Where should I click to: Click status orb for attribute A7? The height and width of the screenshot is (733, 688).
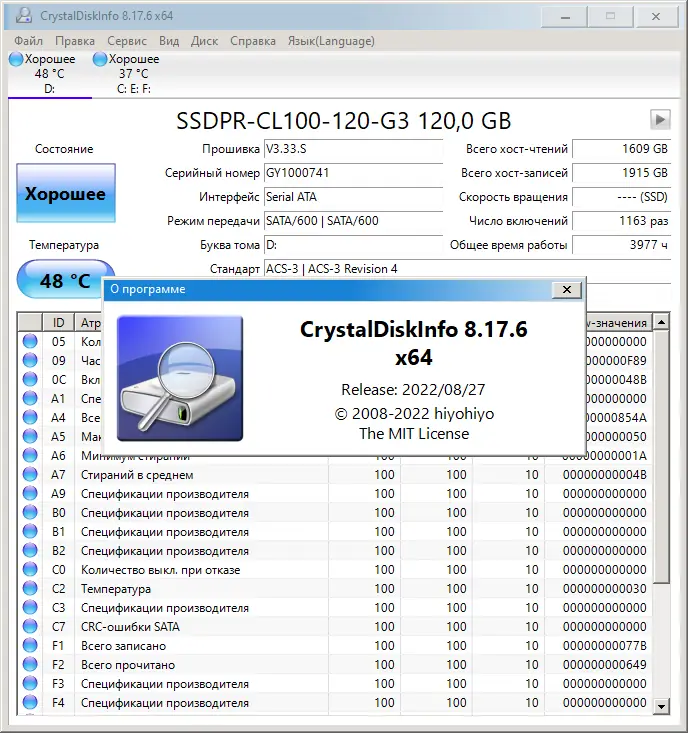coord(30,474)
